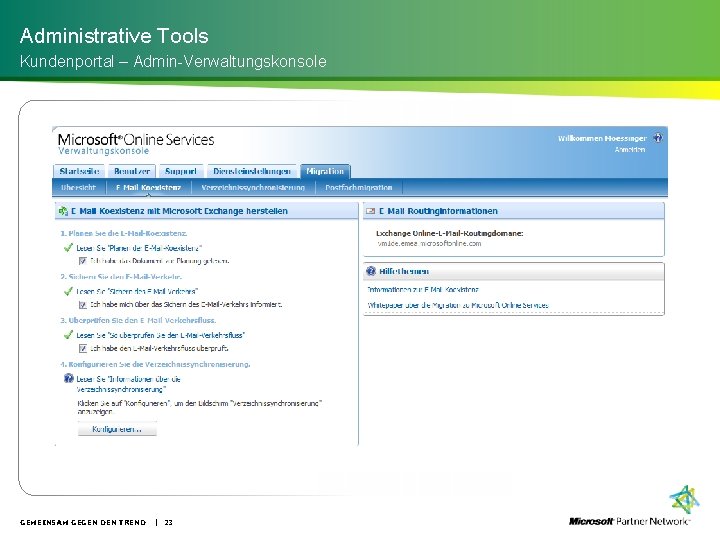The image size is (720, 540).
Task: Click the routing domain ending in emea.microsoftonline.com
Action: tap(429, 243)
